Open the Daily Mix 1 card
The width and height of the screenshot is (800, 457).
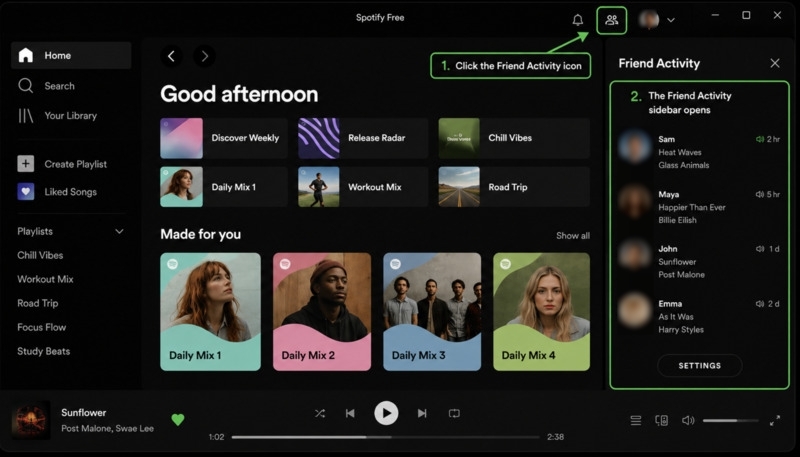[210, 312]
